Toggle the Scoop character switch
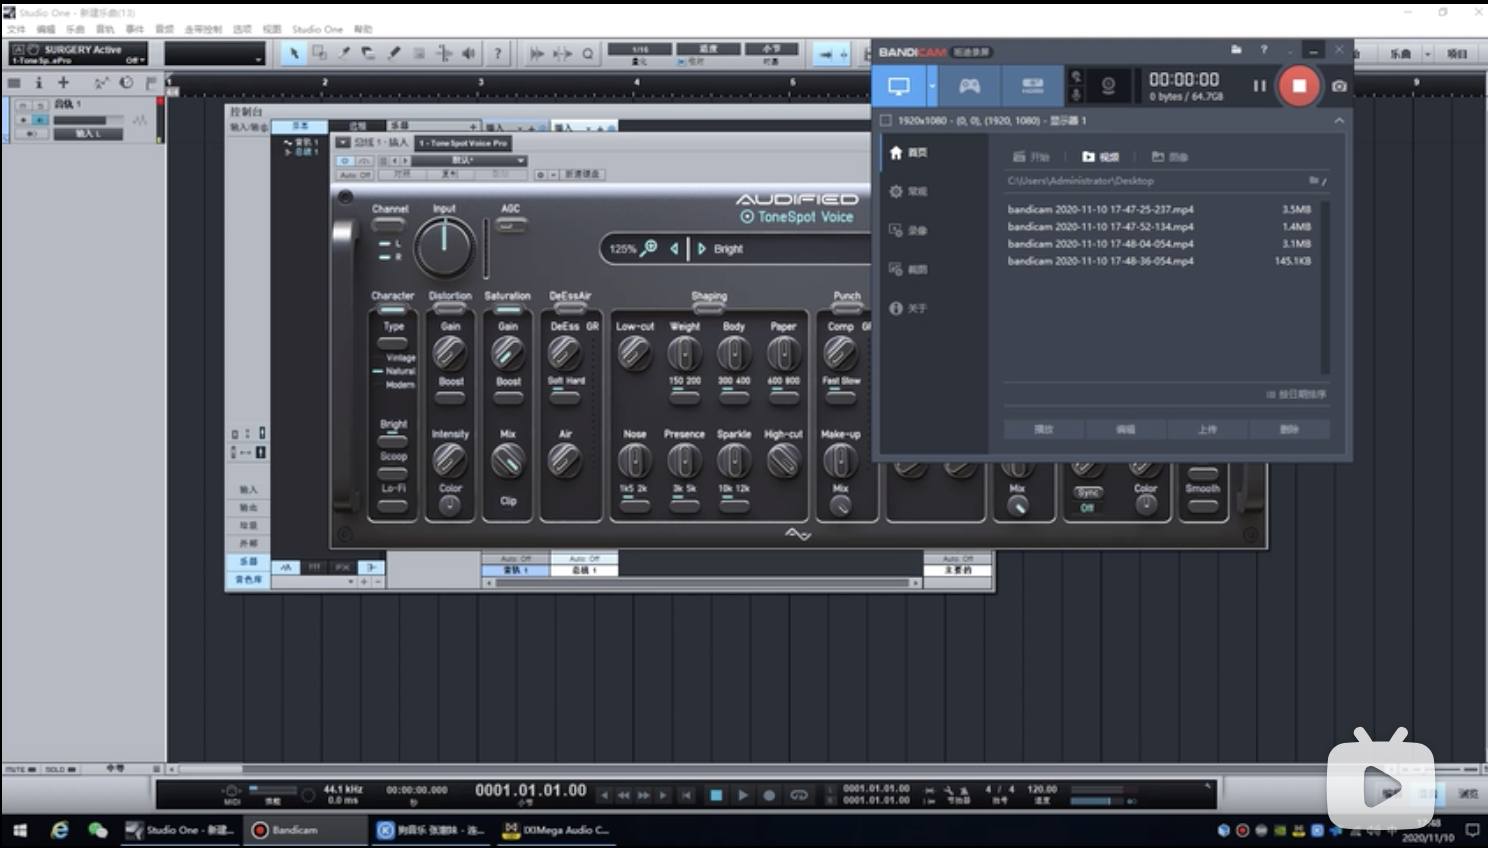1488x848 pixels. tap(393, 472)
